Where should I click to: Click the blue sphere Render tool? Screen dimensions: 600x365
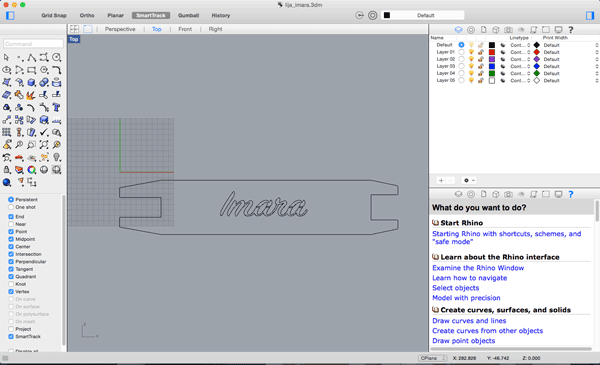[6, 182]
